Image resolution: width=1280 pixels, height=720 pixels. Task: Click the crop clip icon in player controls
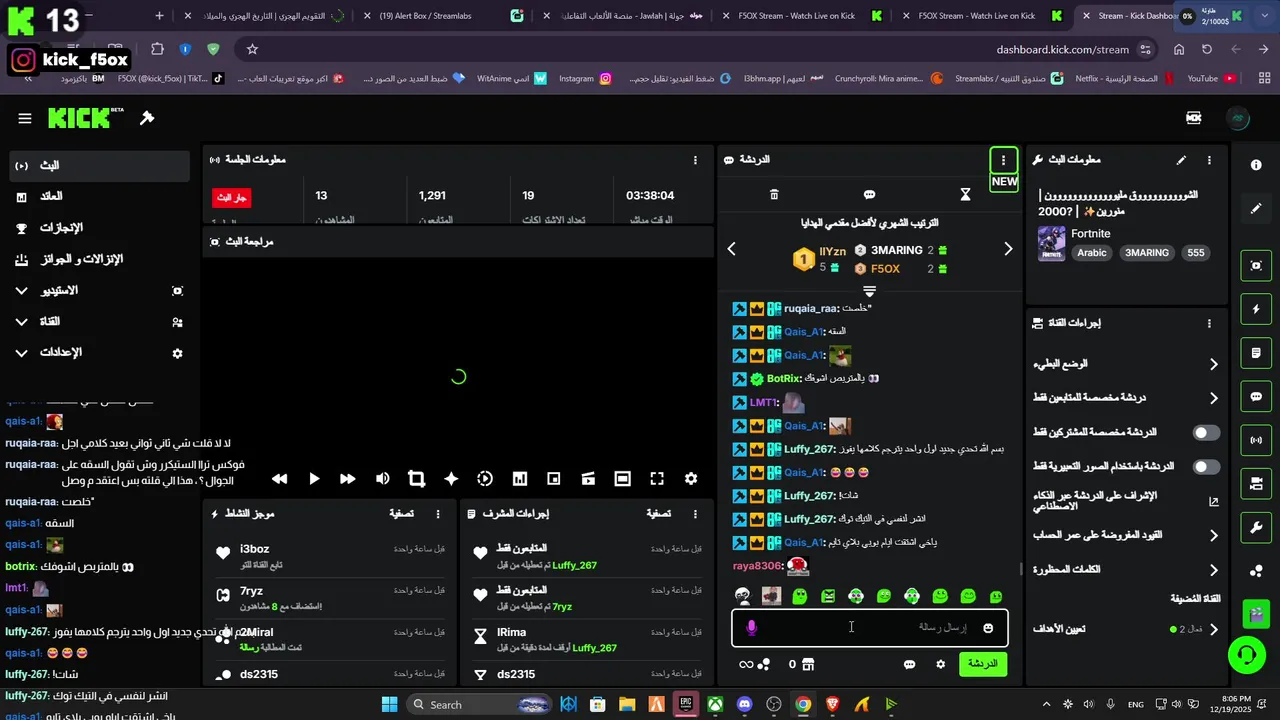(x=417, y=479)
